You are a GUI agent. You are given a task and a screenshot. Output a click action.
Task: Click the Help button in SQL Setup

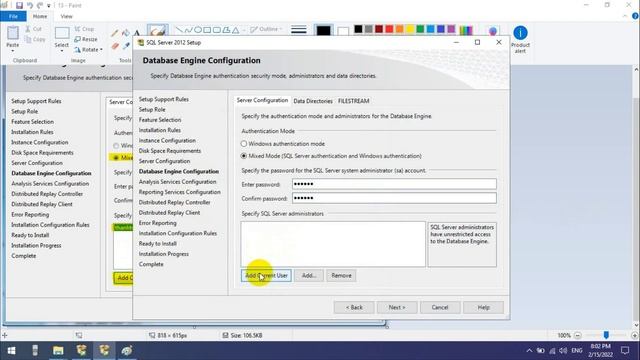(x=483, y=307)
